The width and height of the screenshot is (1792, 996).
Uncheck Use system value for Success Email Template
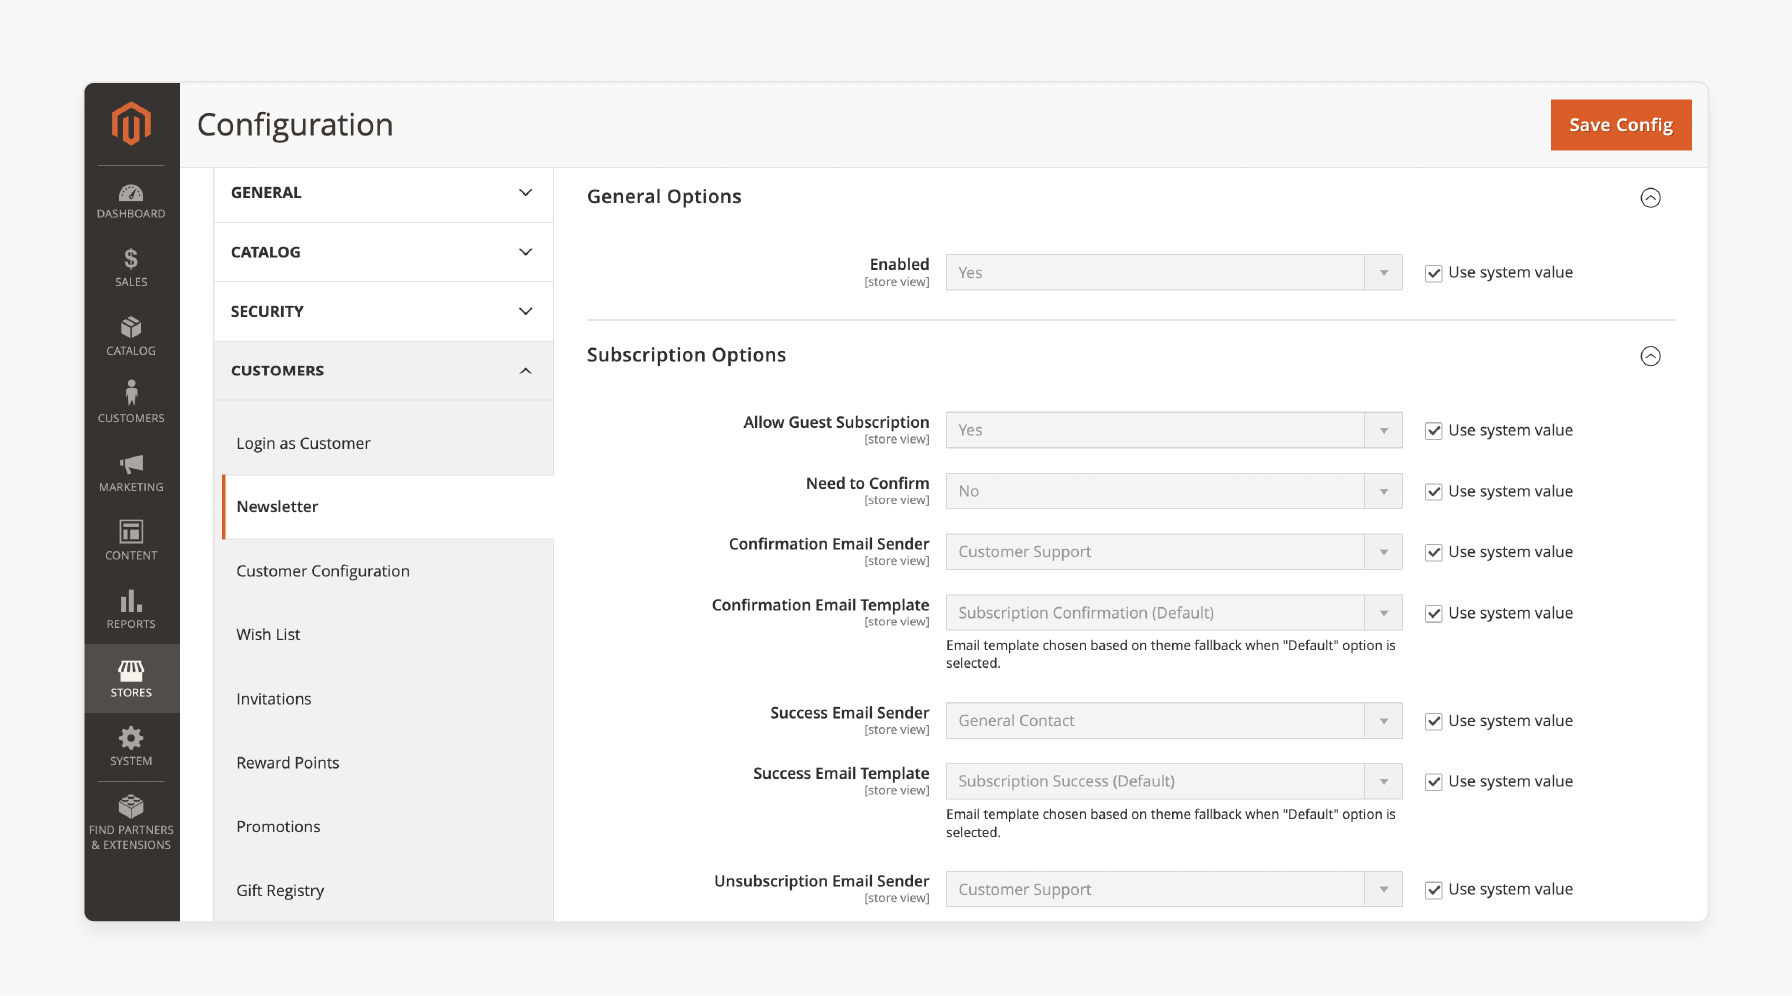coord(1433,782)
